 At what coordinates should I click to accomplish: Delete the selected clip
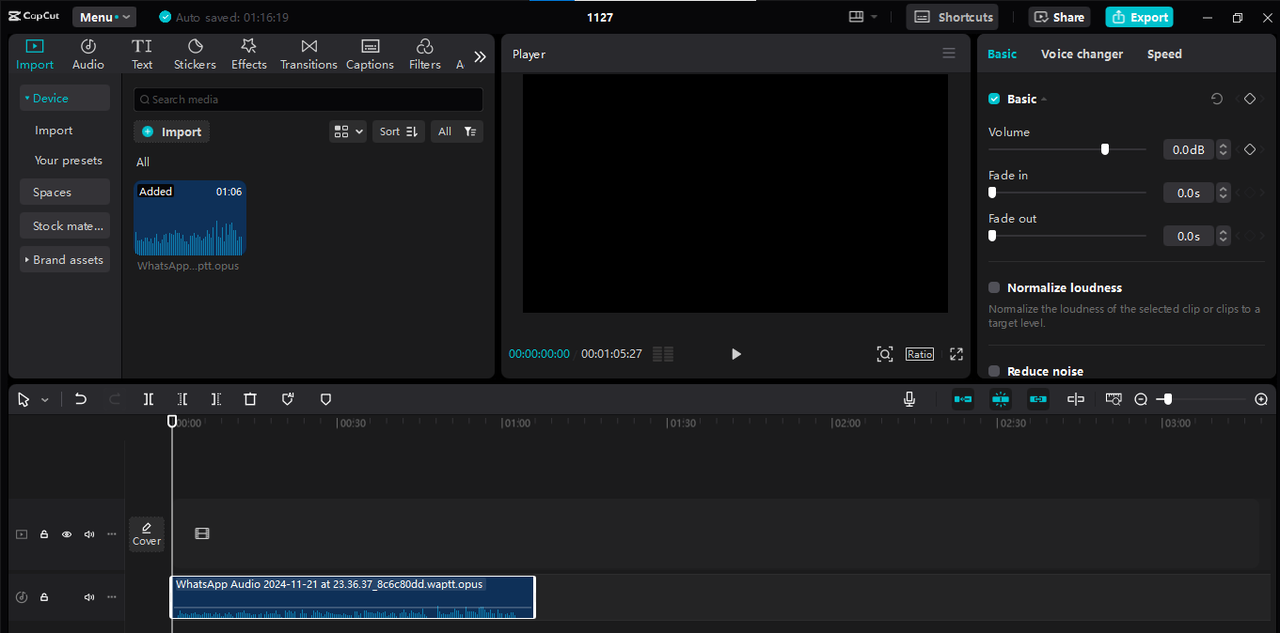[x=250, y=399]
